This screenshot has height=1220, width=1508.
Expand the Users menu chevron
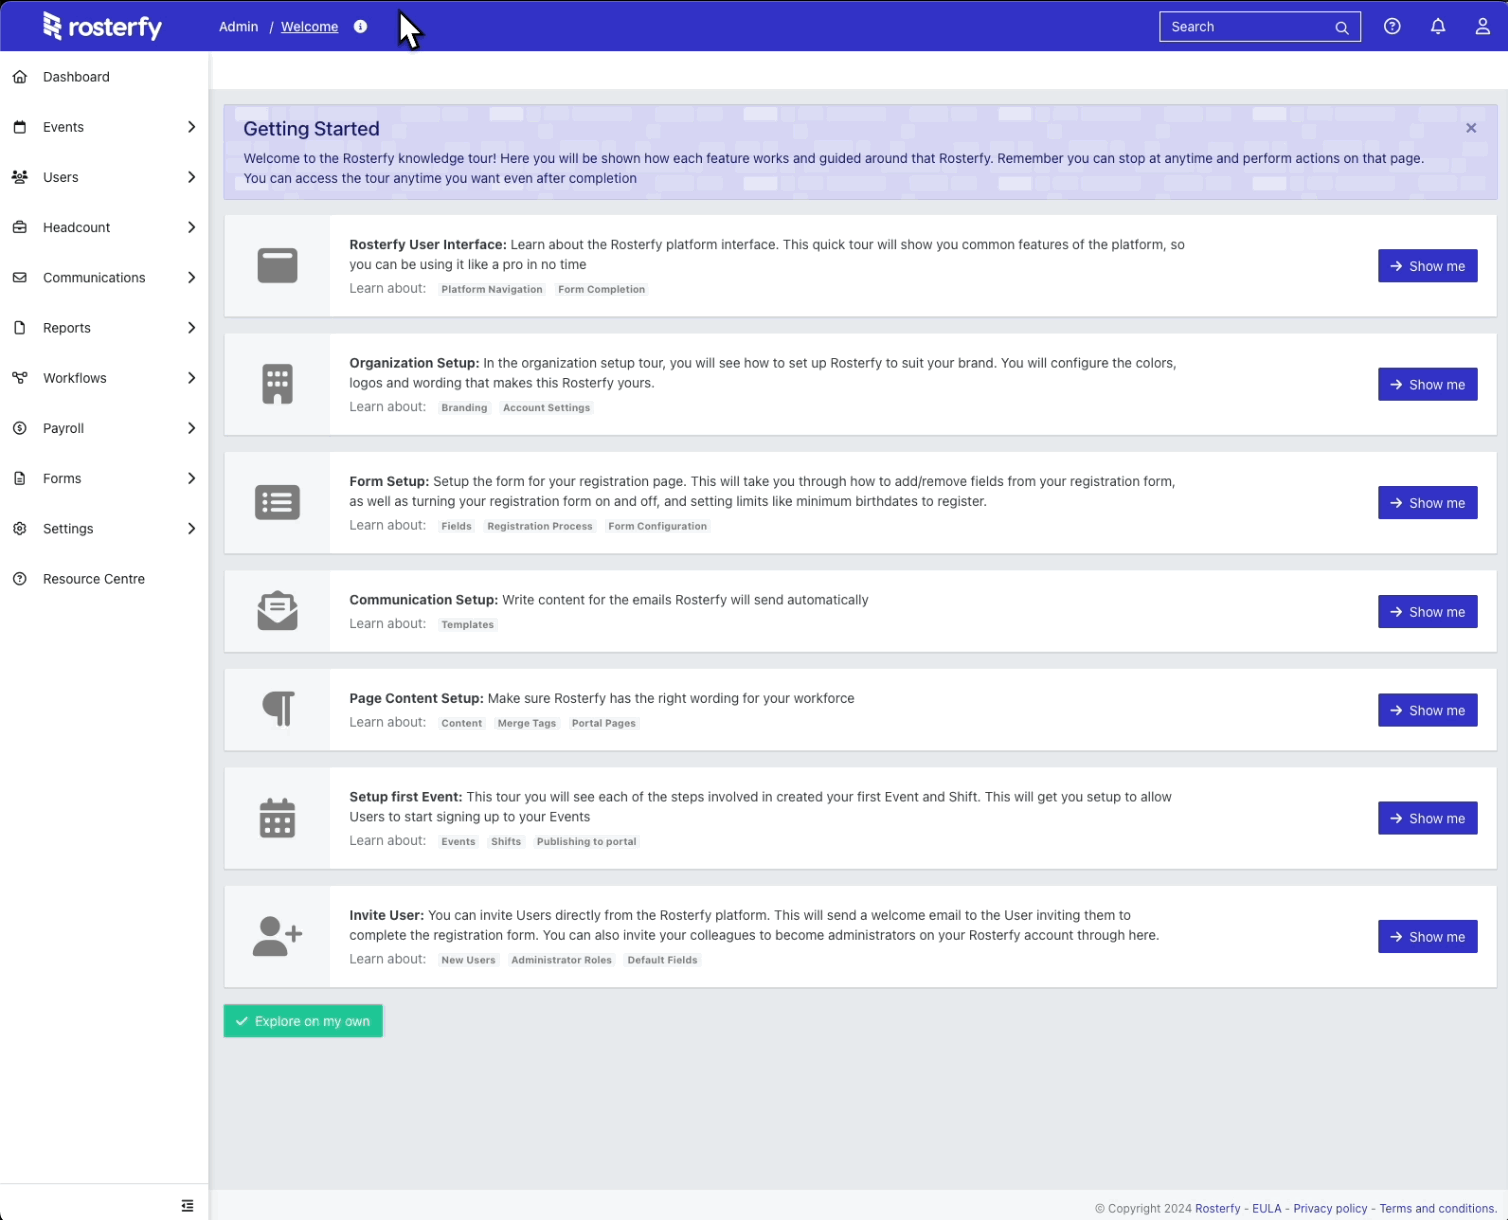(191, 177)
